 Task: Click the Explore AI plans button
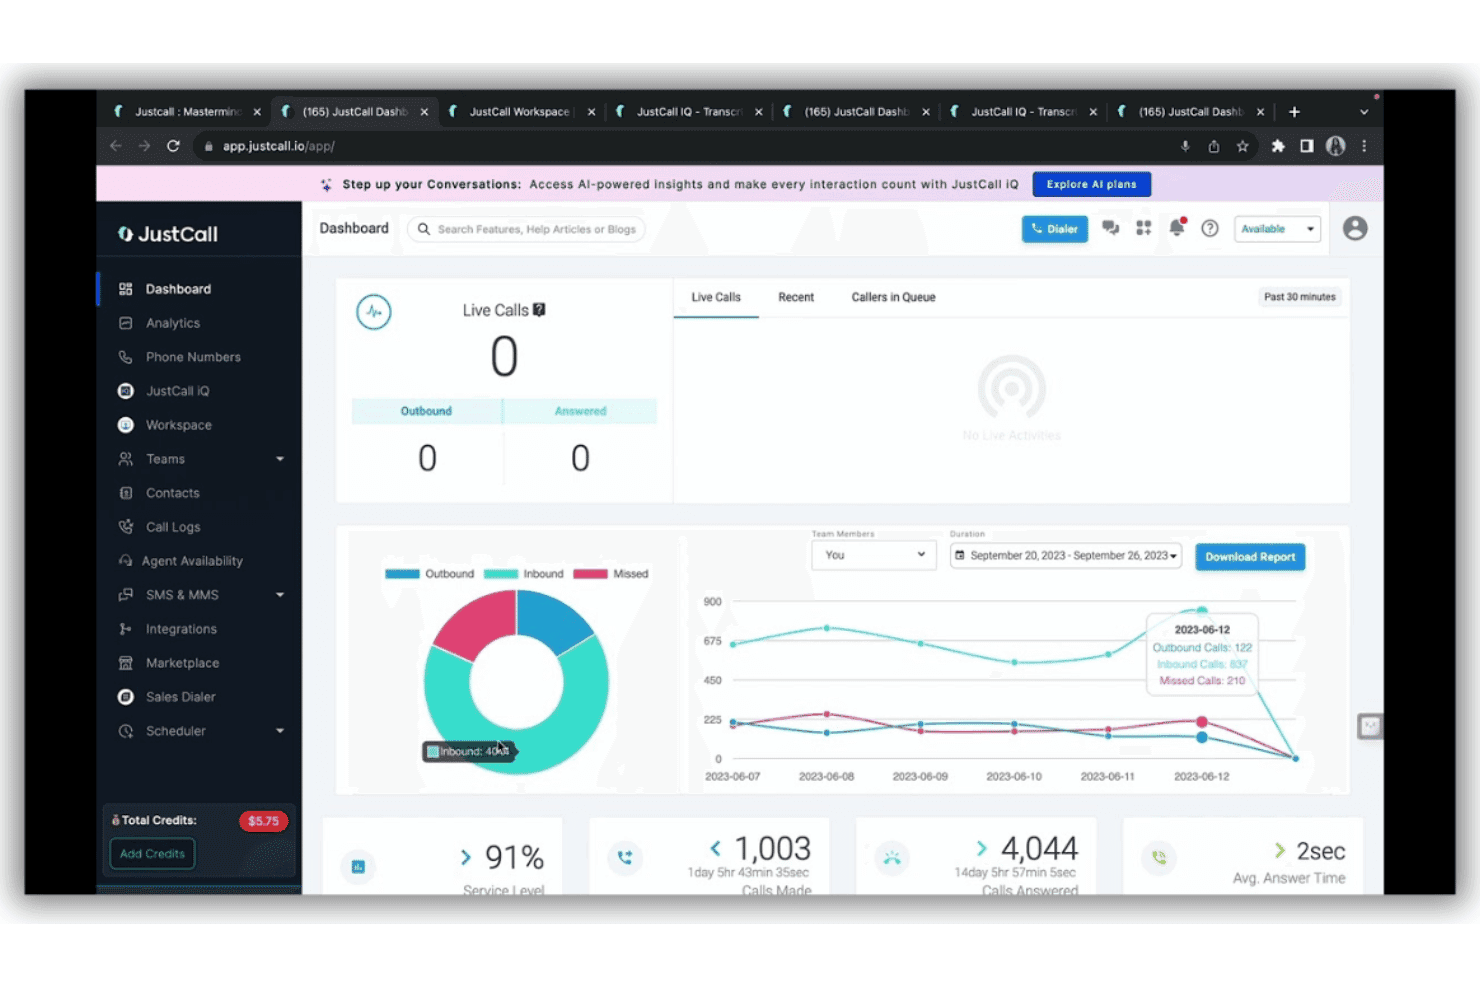[1091, 184]
